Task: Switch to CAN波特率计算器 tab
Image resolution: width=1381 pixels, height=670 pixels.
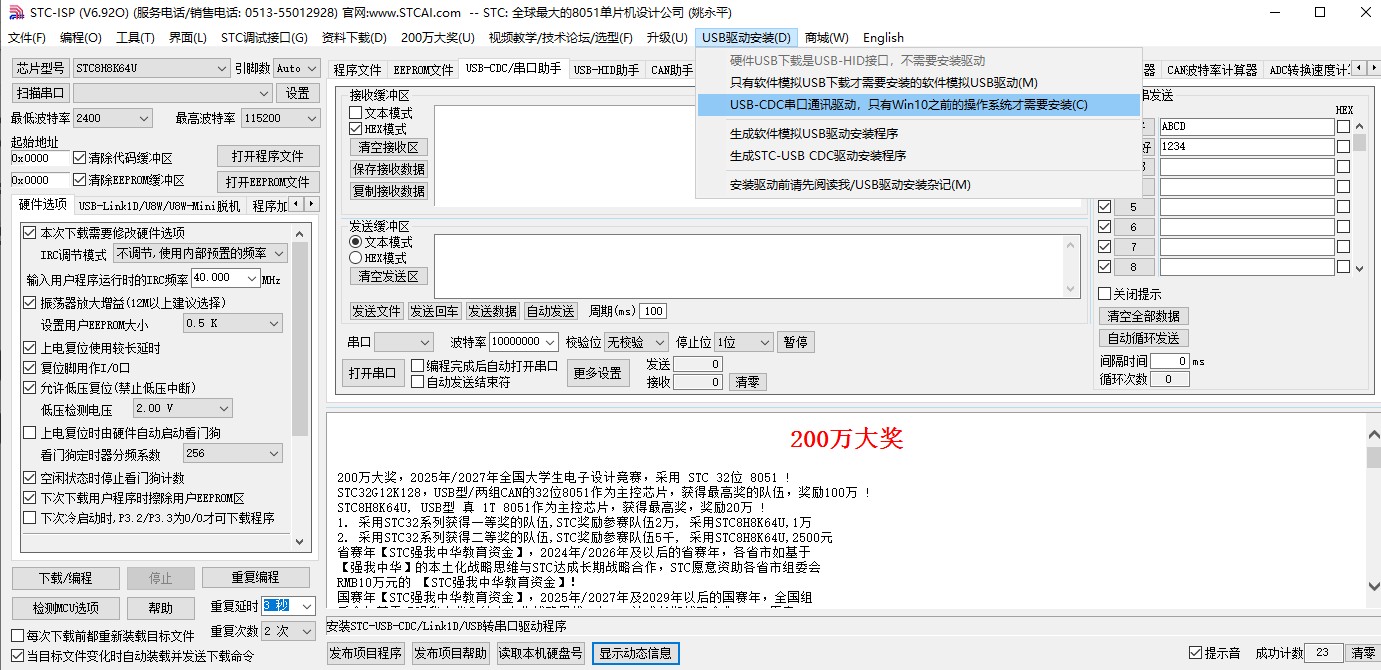Action: pos(1211,70)
